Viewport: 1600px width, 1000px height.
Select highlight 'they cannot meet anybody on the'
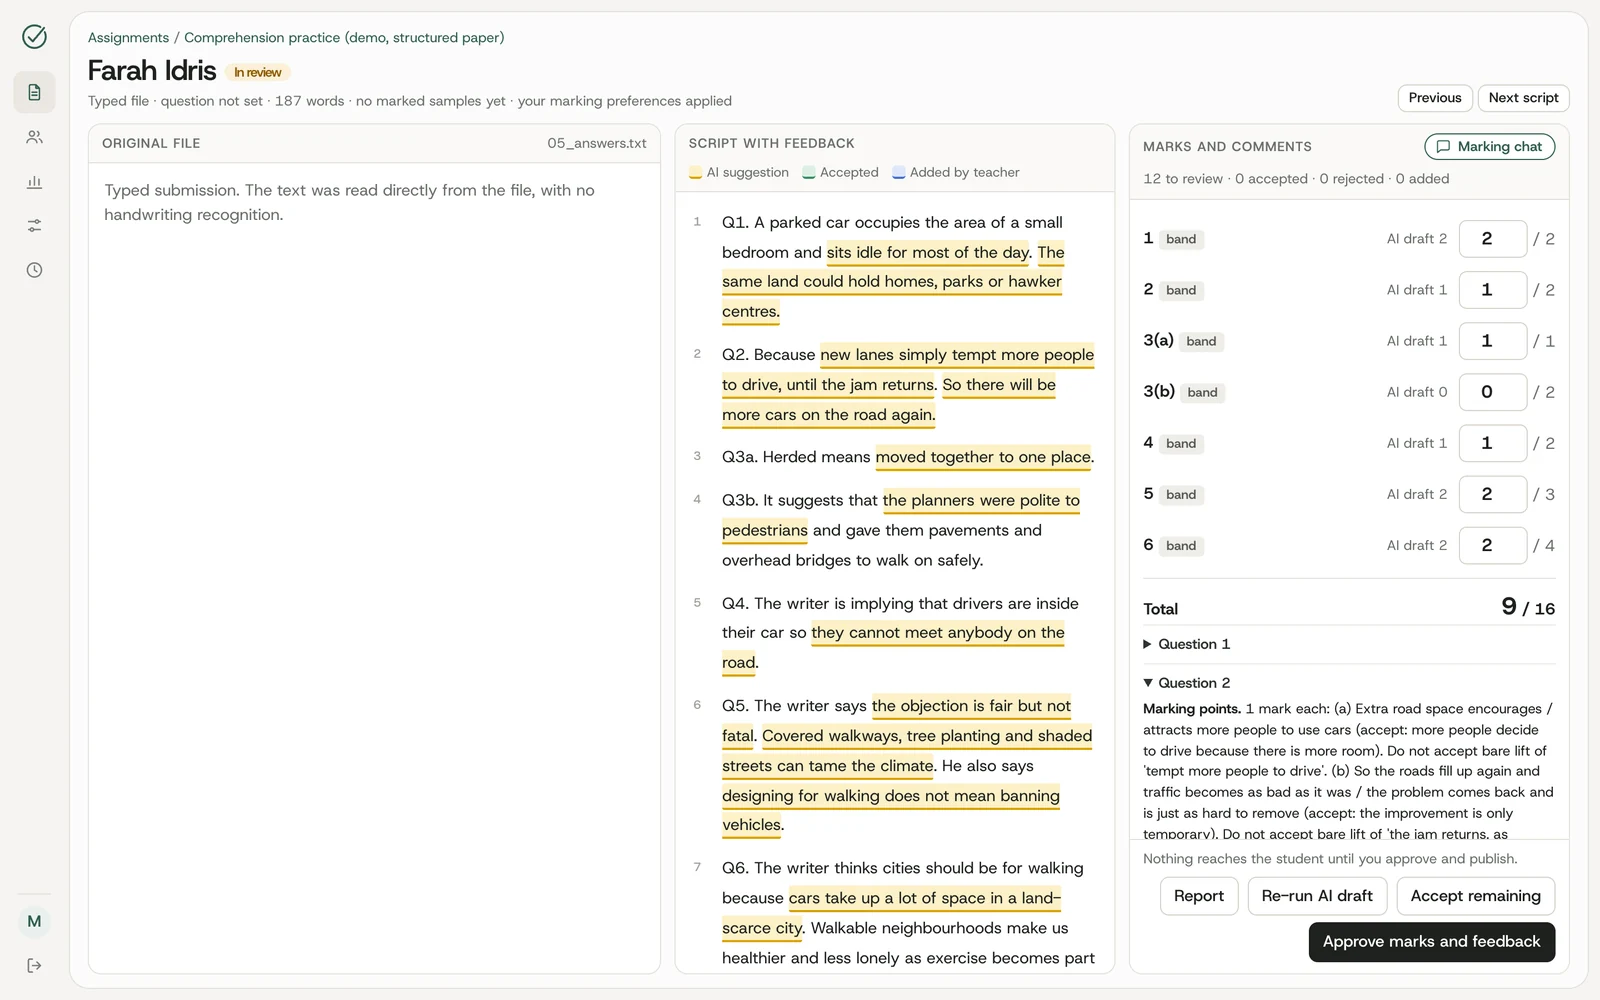click(938, 633)
